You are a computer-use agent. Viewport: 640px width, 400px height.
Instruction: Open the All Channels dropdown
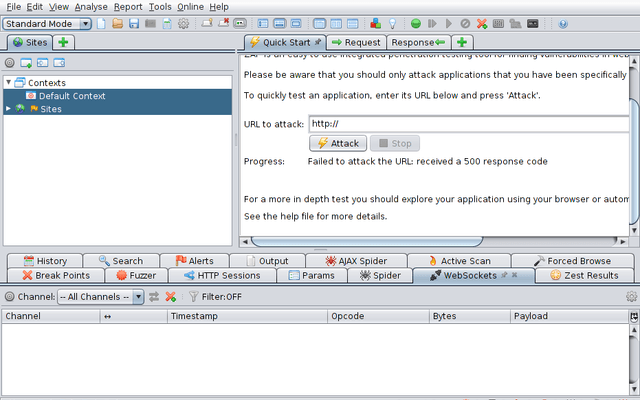coord(100,297)
